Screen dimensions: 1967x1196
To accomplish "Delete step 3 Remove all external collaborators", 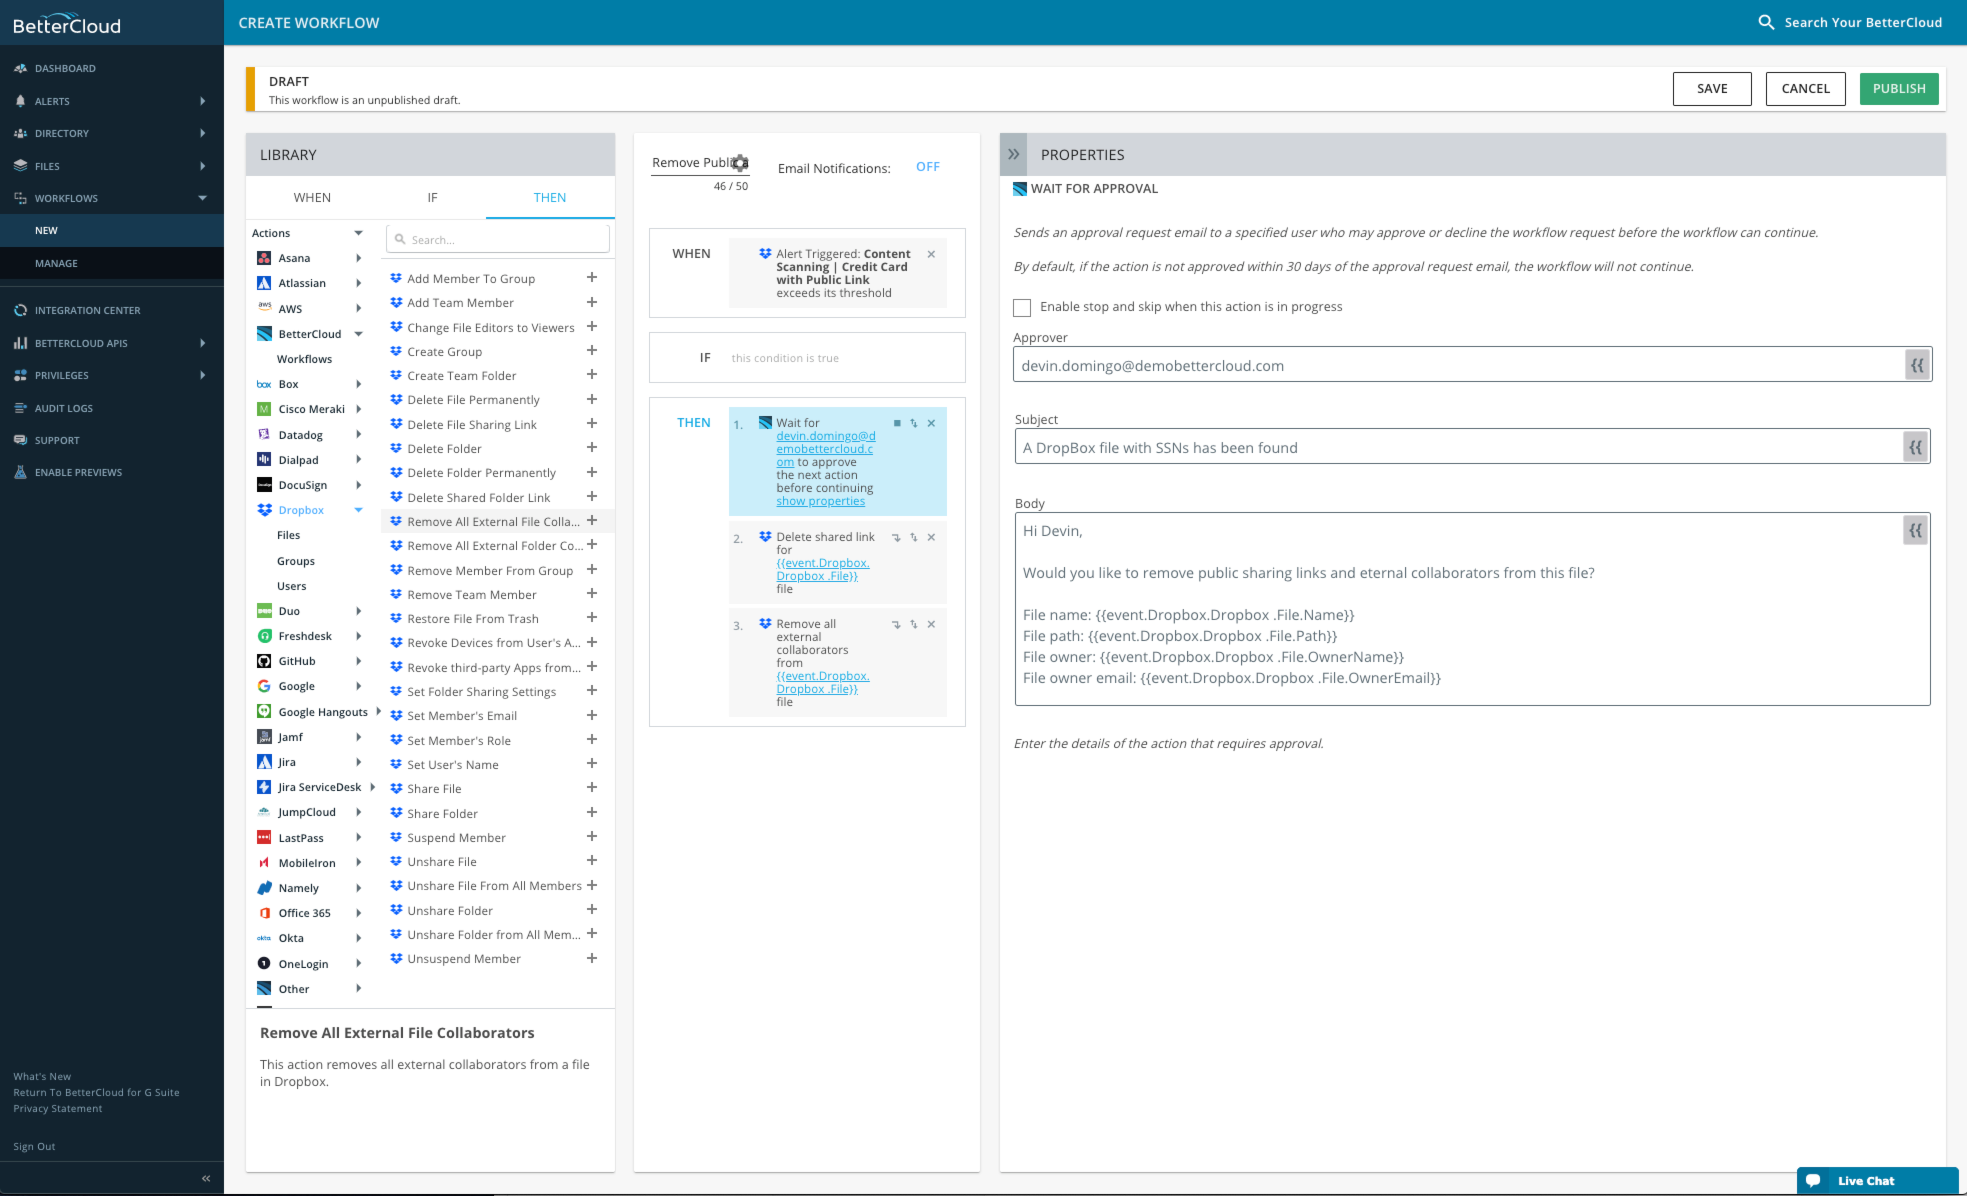I will click(931, 625).
